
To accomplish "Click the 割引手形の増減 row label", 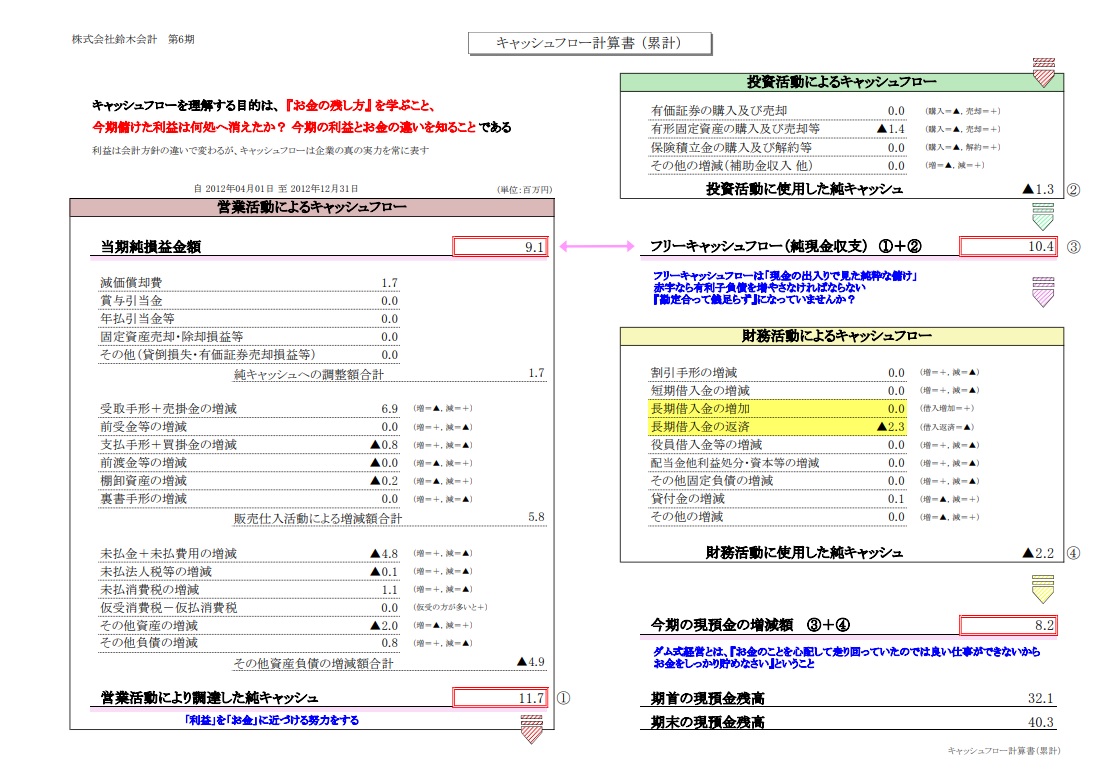I will 693,372.
